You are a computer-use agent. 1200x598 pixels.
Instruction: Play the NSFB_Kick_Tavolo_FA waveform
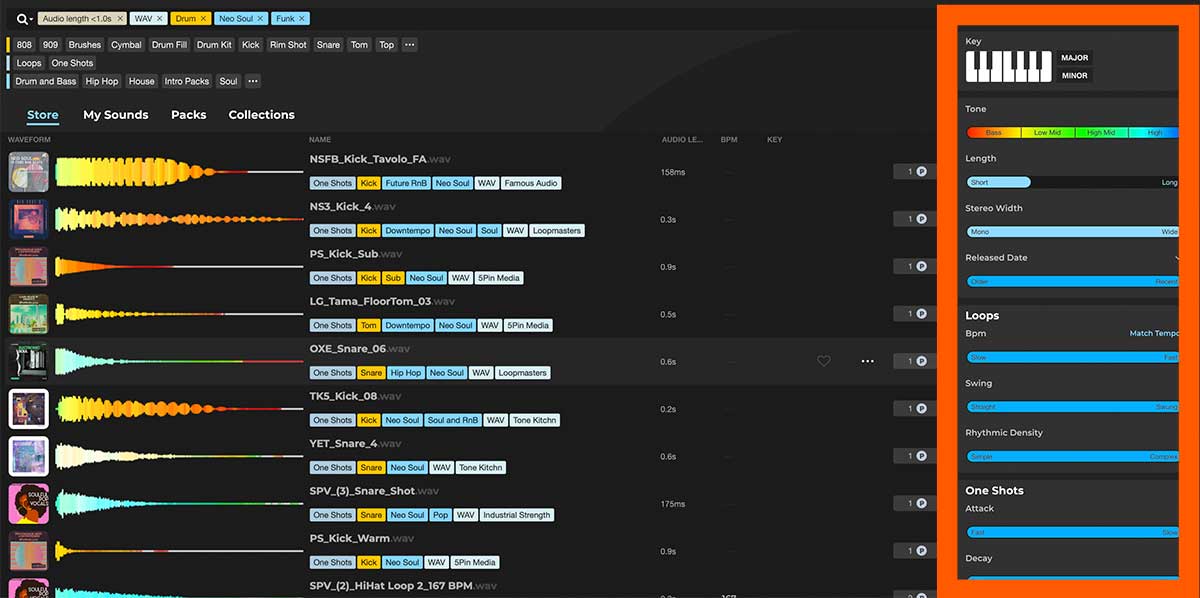coord(180,170)
